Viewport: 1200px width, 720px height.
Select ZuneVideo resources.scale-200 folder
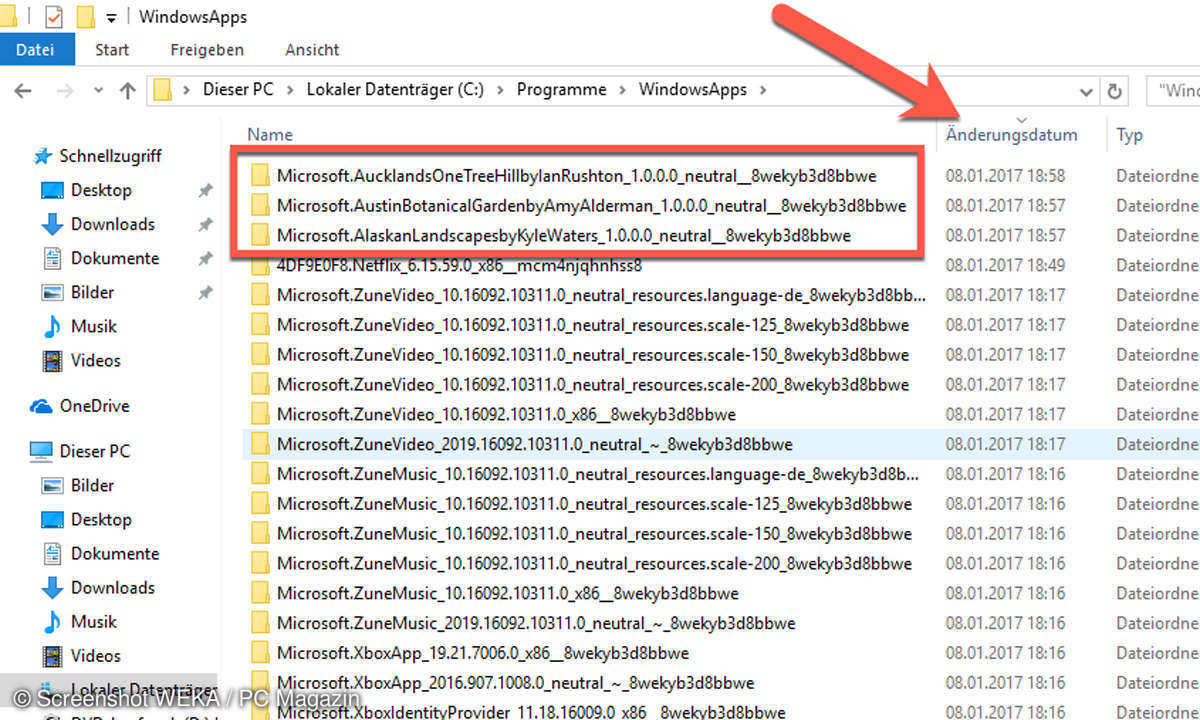pos(593,384)
